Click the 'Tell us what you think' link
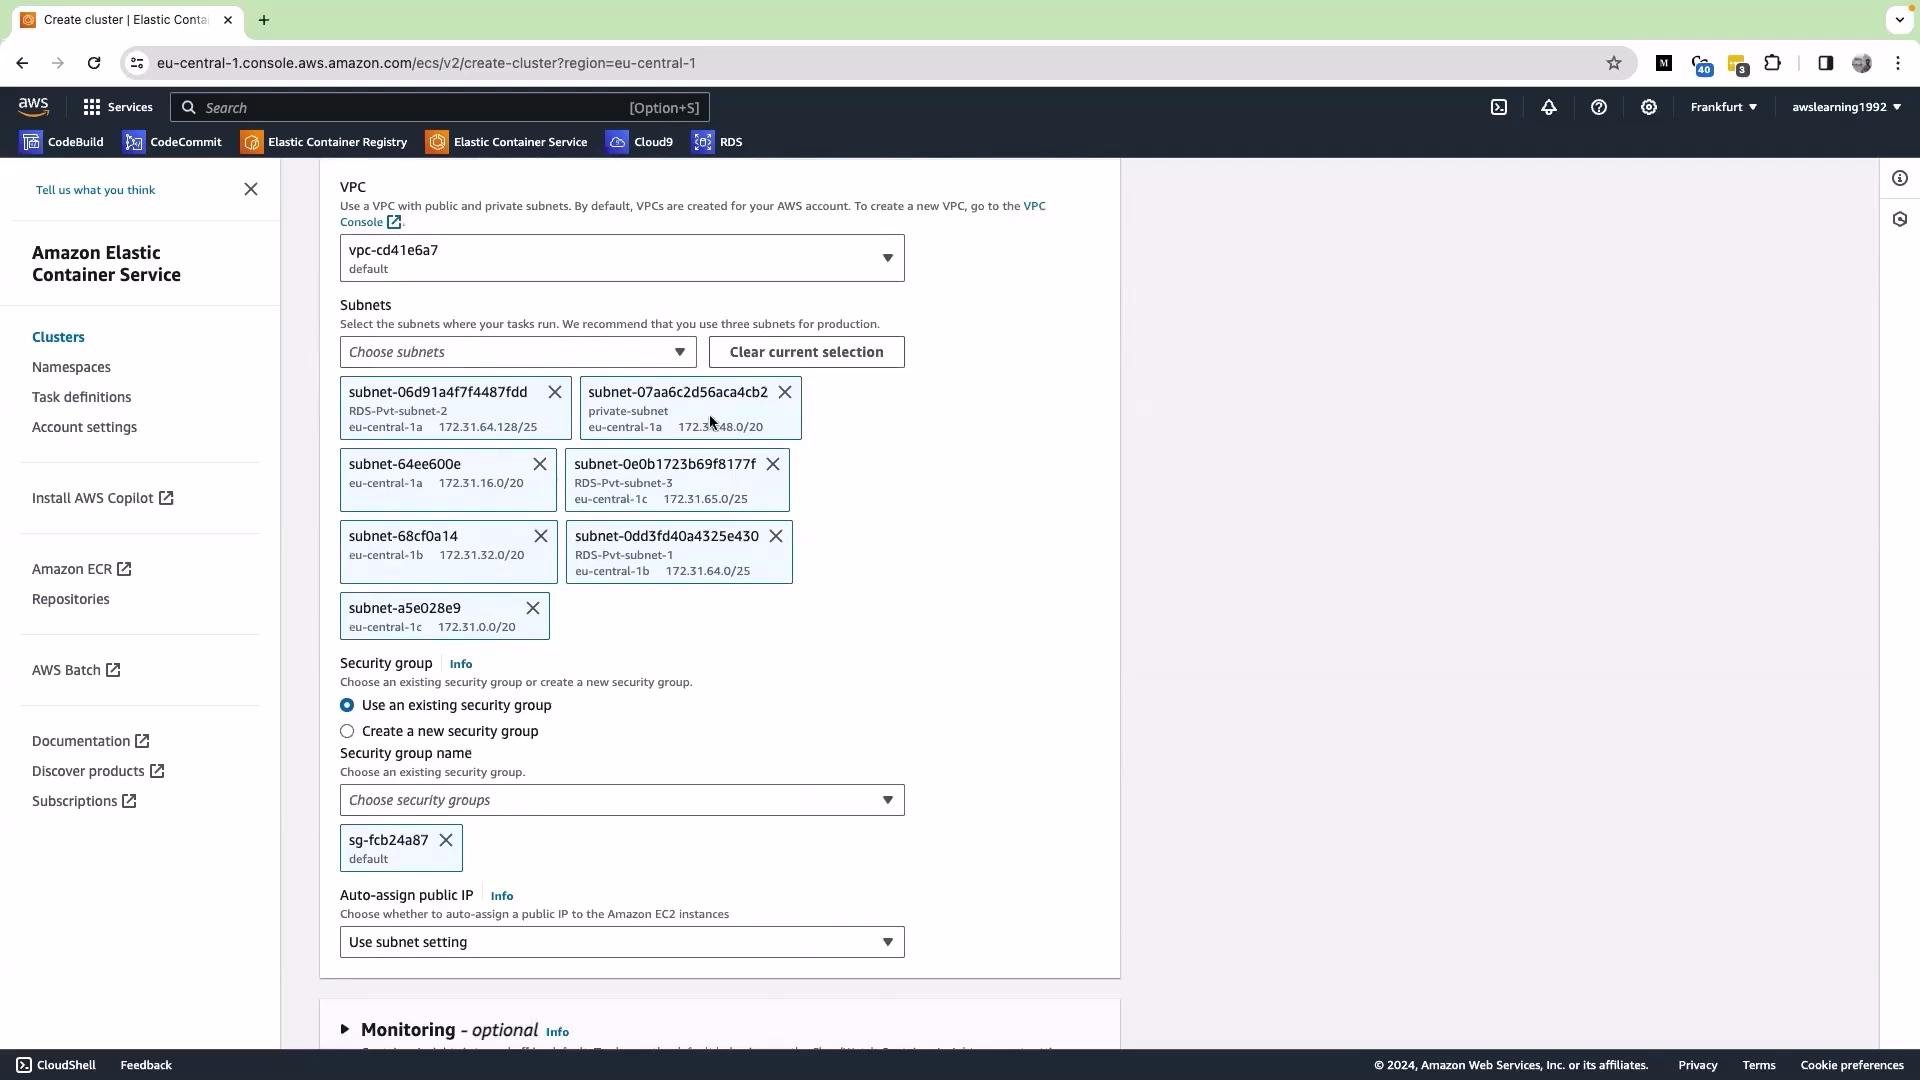 click(95, 190)
